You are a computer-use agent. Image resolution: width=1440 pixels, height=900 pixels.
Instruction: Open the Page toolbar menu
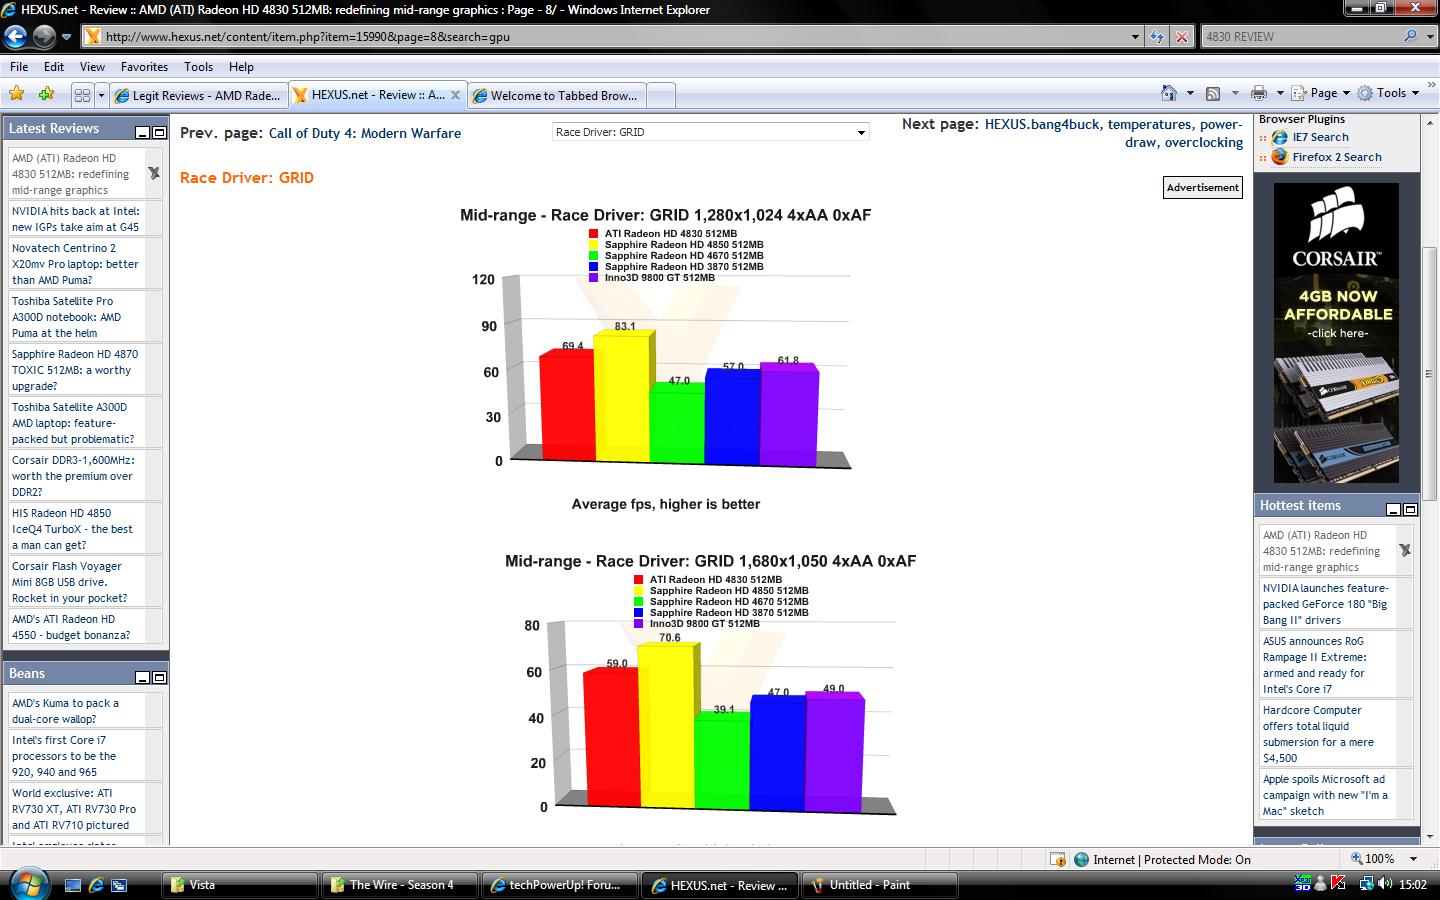1320,93
